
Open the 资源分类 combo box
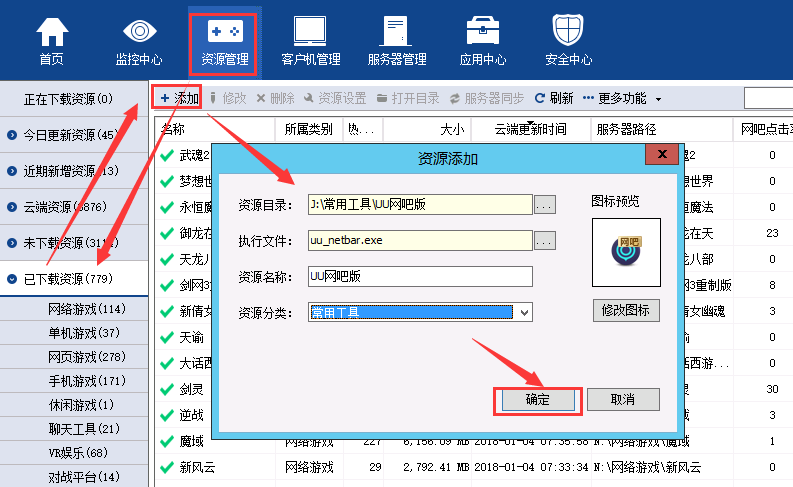click(x=420, y=312)
